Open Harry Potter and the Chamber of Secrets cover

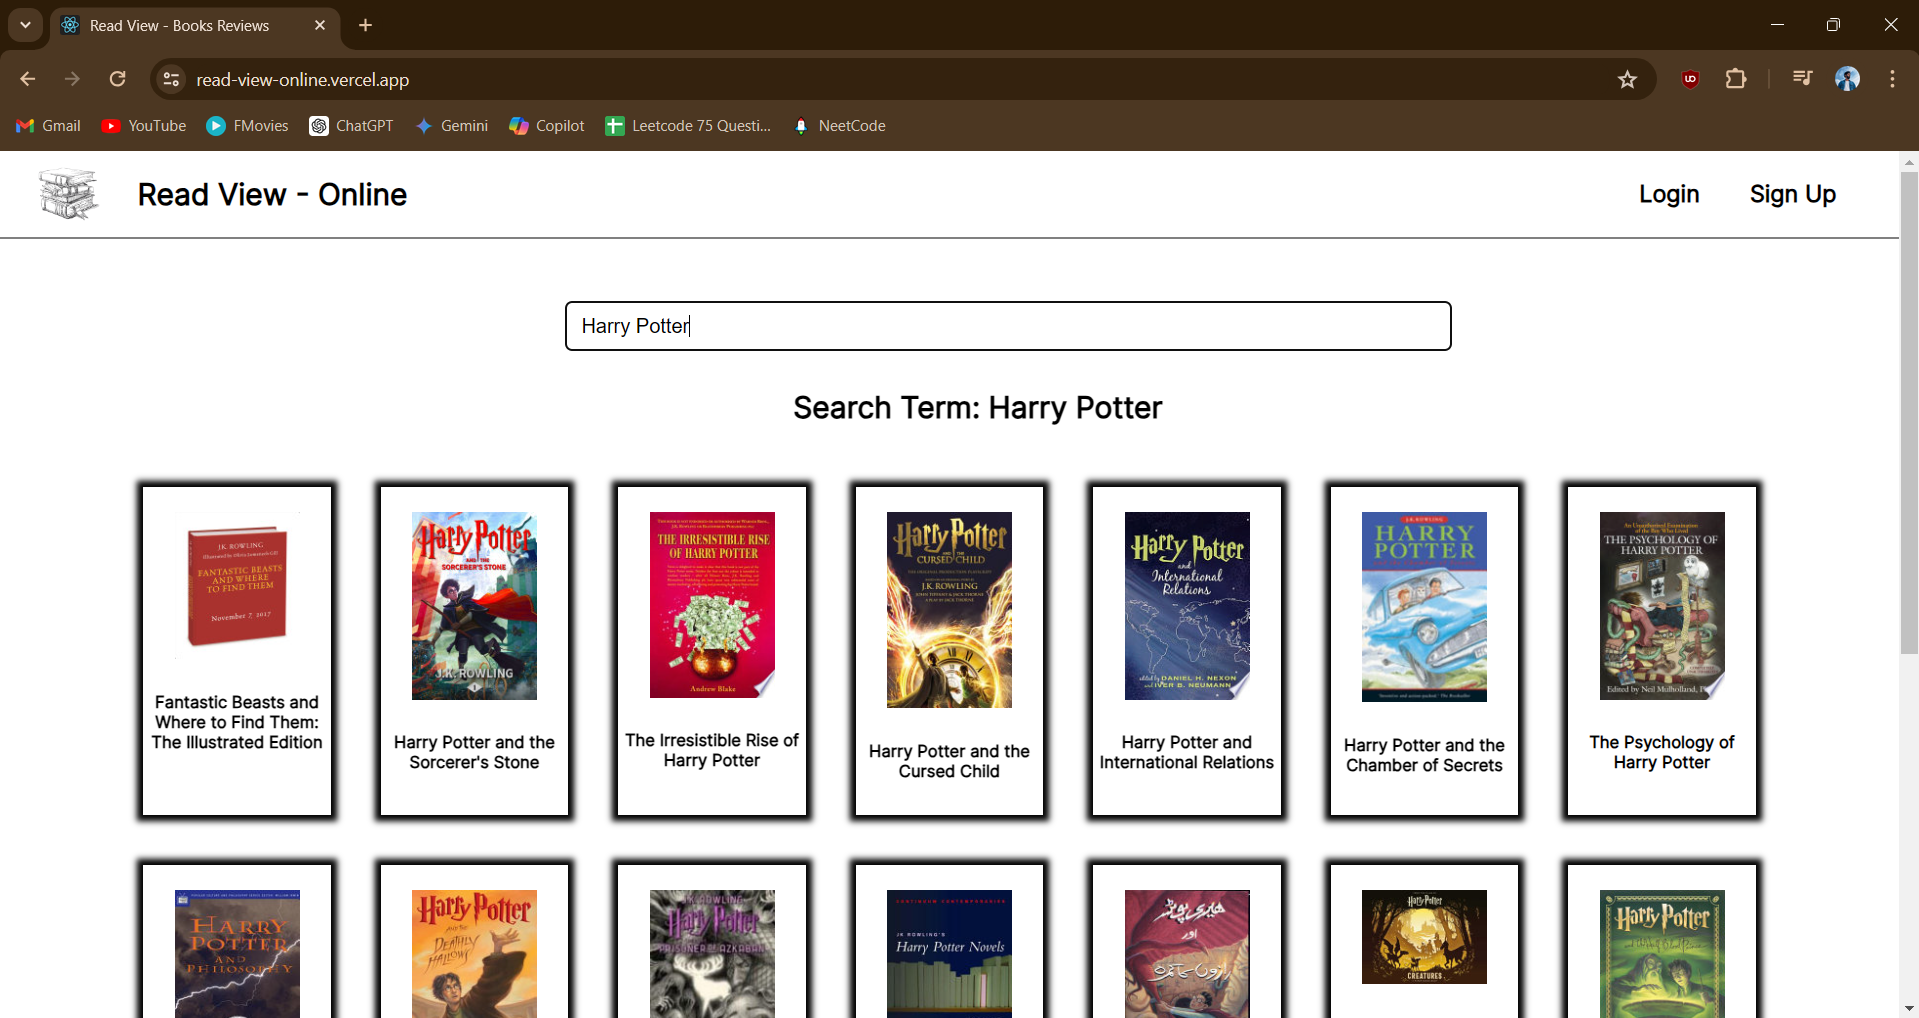coord(1424,607)
